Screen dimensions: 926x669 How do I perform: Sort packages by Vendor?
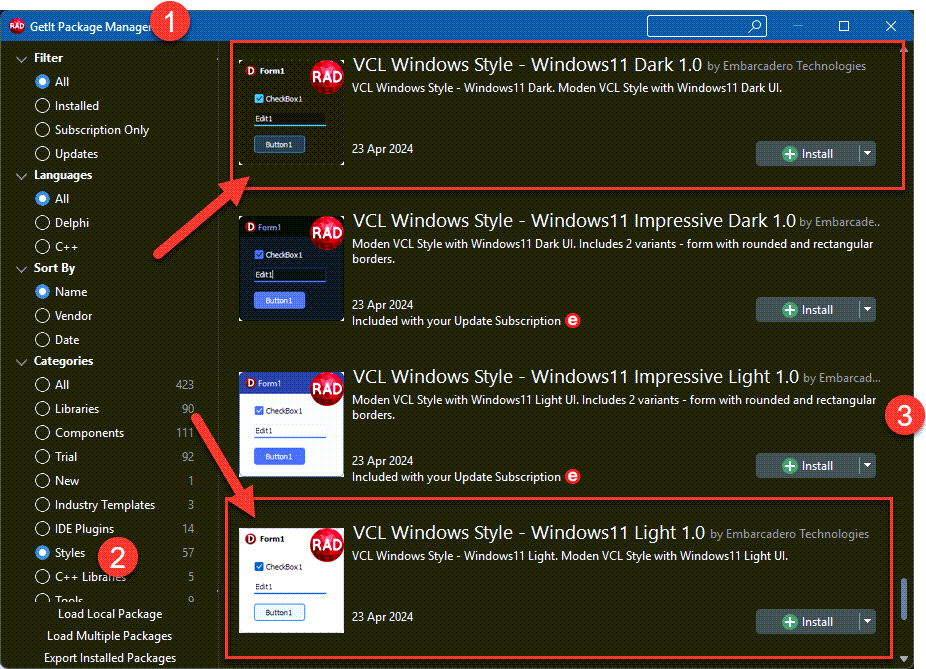42,316
